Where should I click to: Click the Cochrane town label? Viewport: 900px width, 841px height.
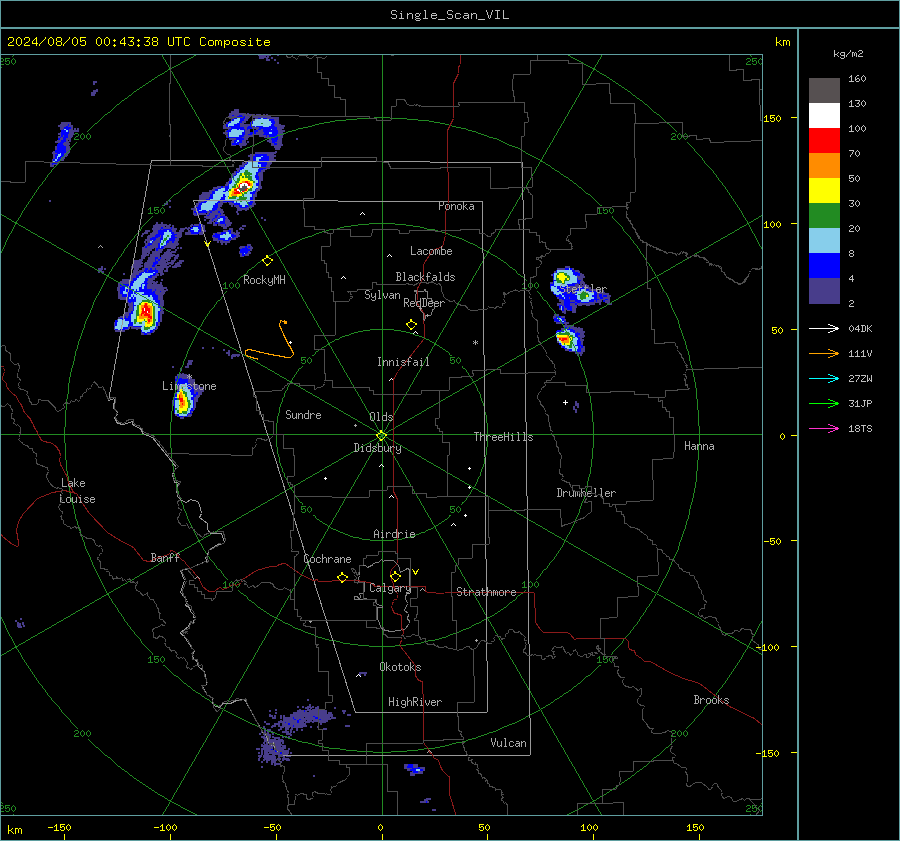coord(327,559)
